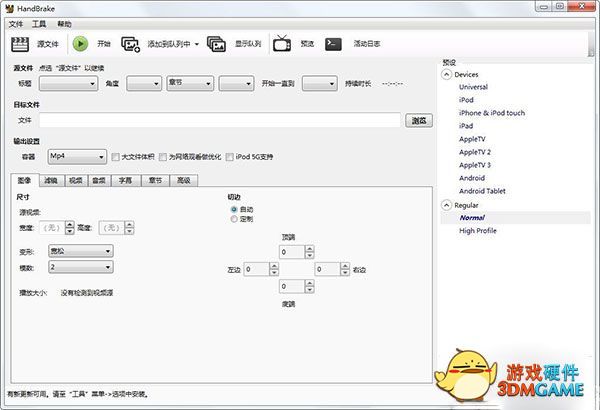Image resolution: width=600 pixels, height=410 pixels.
Task: Select the iPod preset
Action: 466,100
